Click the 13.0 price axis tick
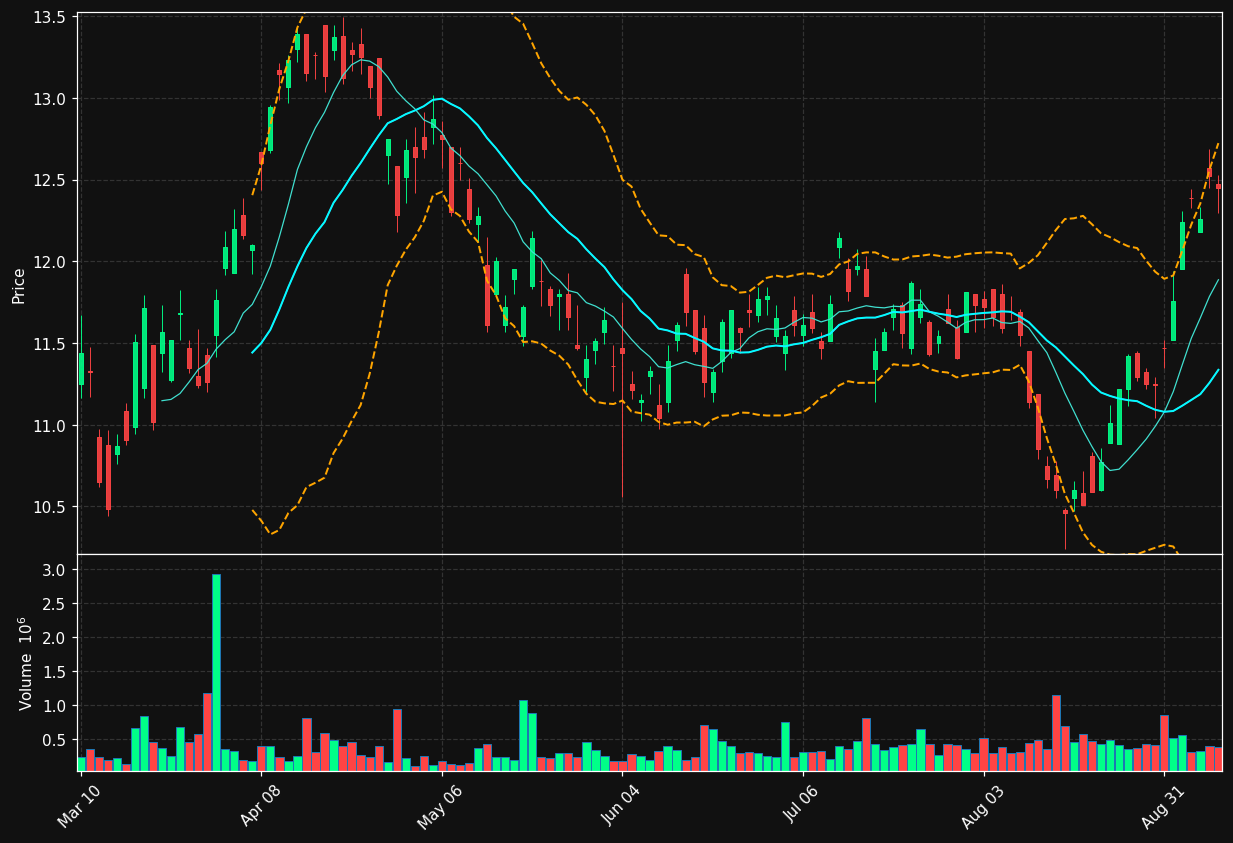The image size is (1233, 843). (49, 99)
